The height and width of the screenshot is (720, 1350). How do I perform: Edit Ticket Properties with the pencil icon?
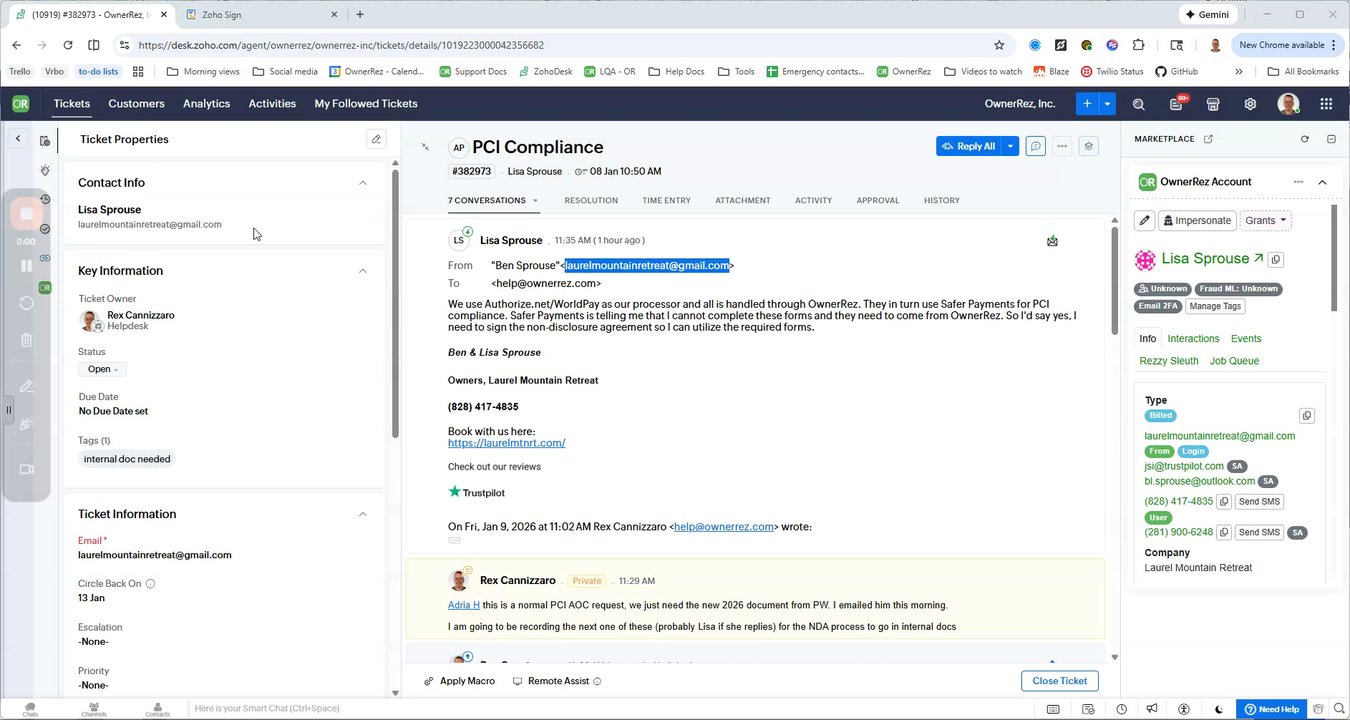pyautogui.click(x=376, y=139)
